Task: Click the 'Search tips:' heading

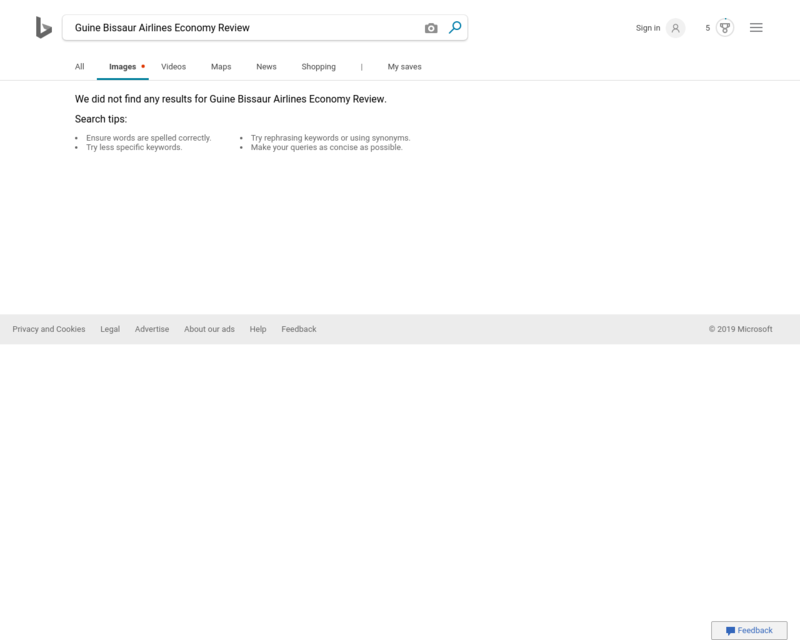Action: click(101, 119)
